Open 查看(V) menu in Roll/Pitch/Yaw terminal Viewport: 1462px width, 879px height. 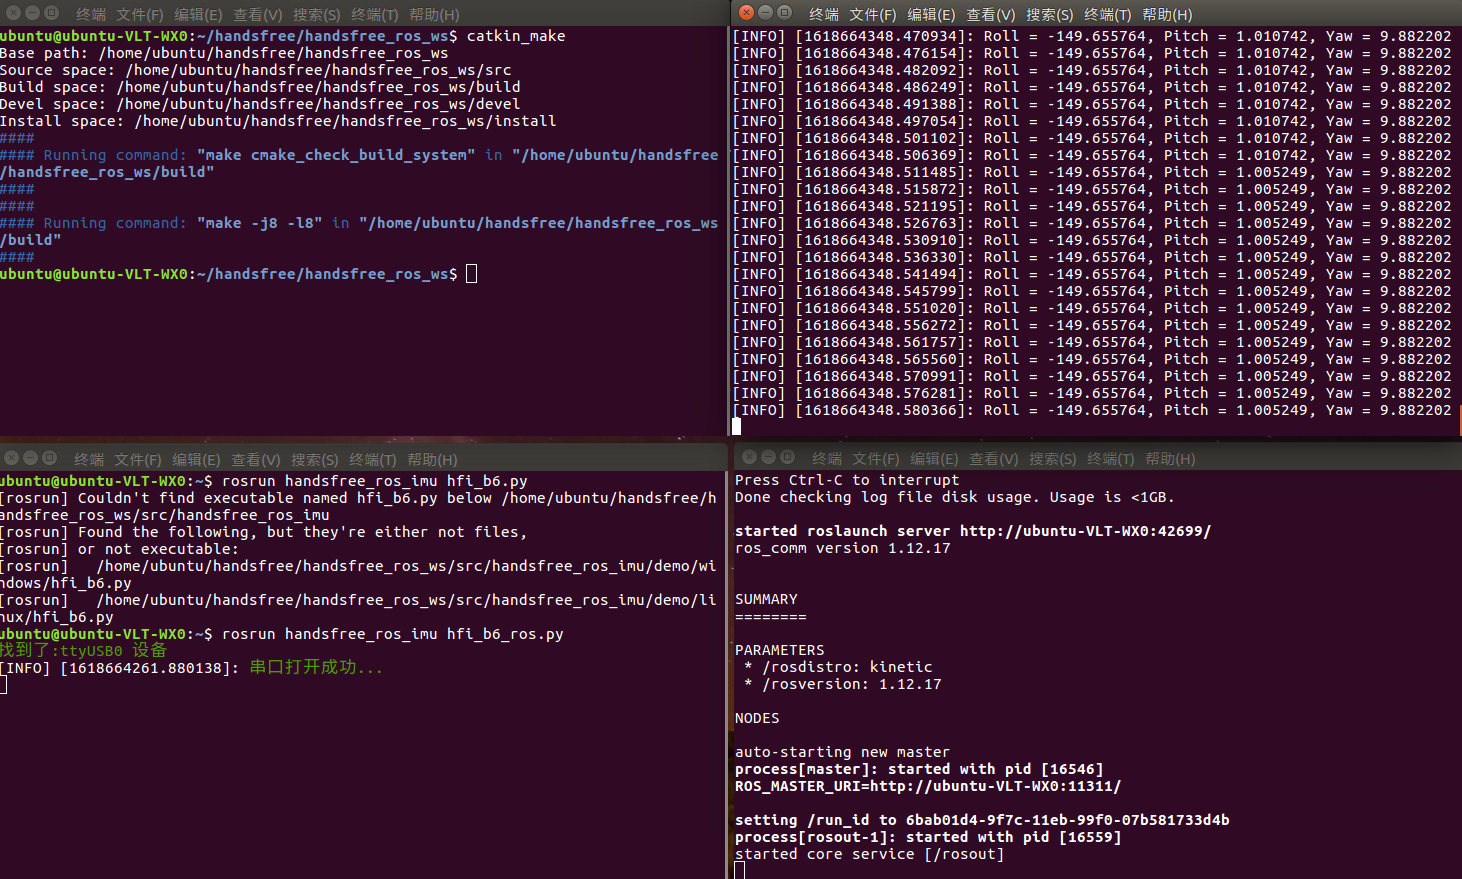[x=990, y=14]
